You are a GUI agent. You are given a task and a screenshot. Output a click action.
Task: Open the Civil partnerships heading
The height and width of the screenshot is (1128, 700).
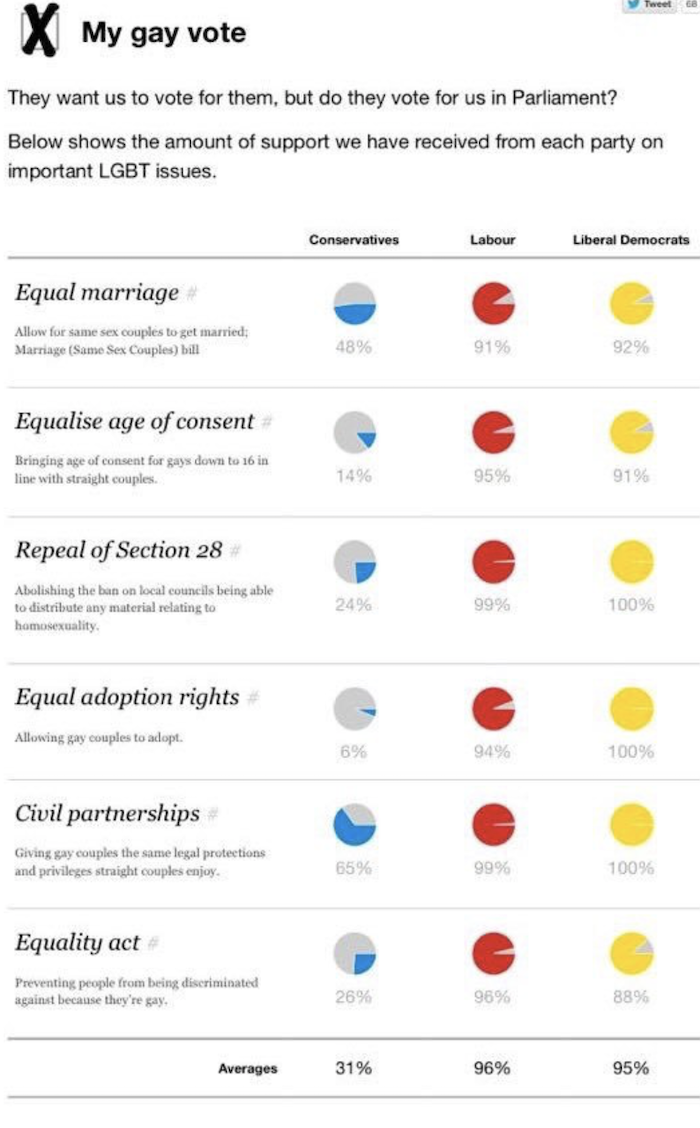coord(107,813)
